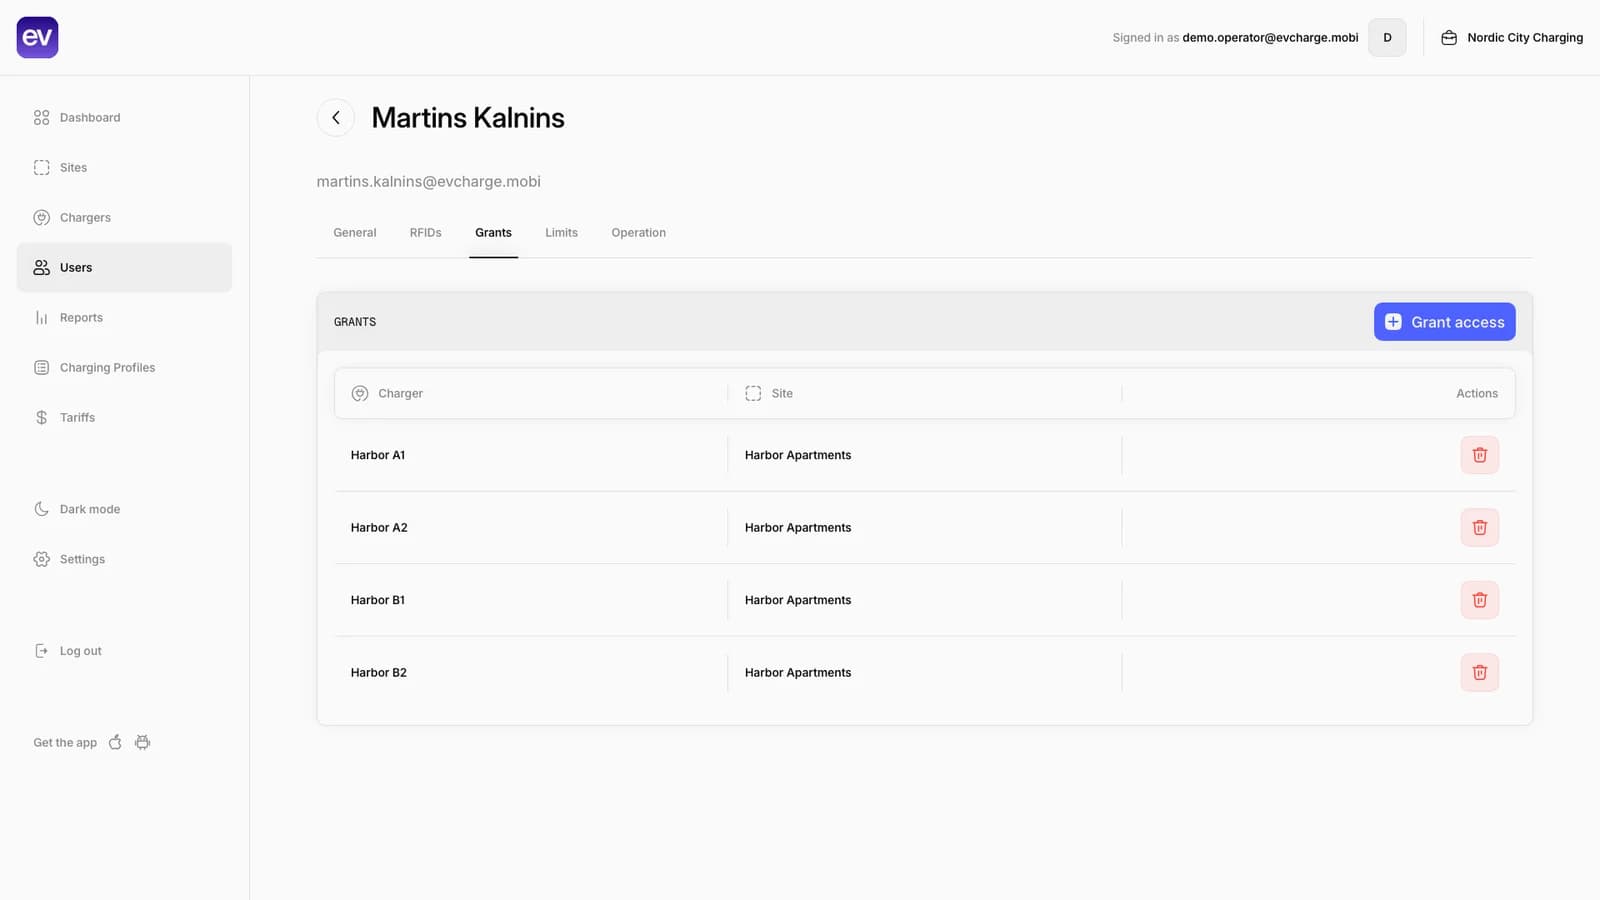
Task: Click Harbor Apartments in Harbor B1 row
Action: point(798,600)
